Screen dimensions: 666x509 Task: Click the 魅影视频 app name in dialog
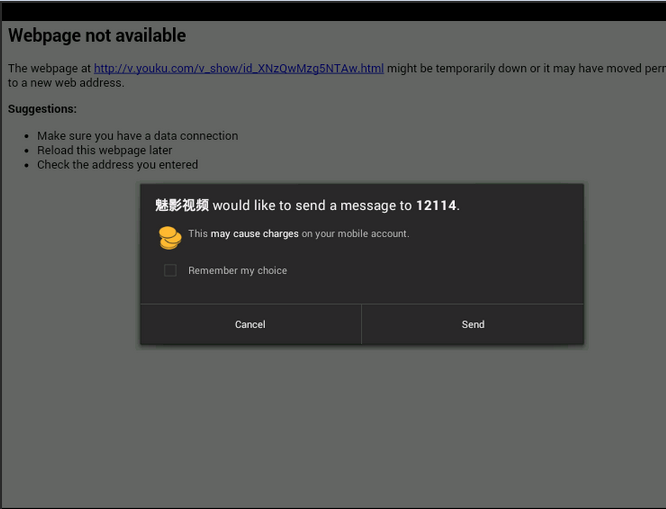(182, 206)
